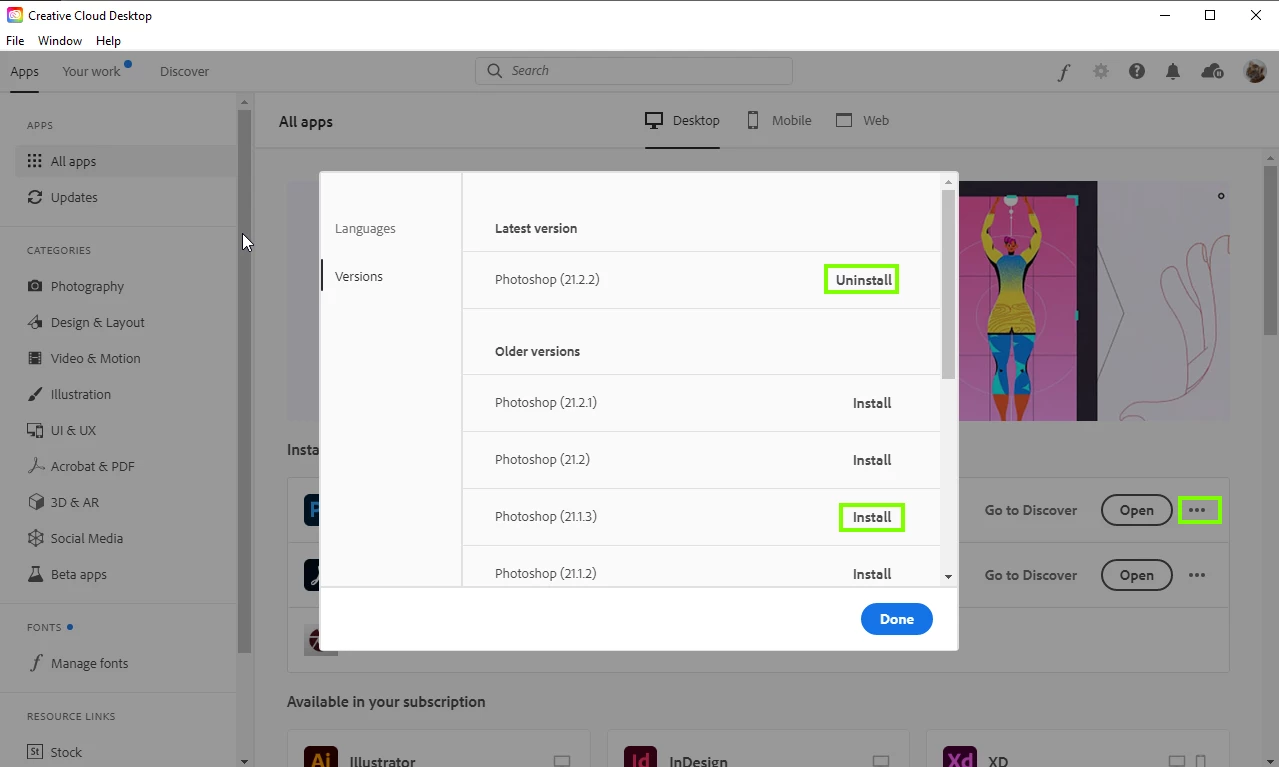The width and height of the screenshot is (1279, 767).
Task: Switch to the Discover tab
Action: click(185, 72)
